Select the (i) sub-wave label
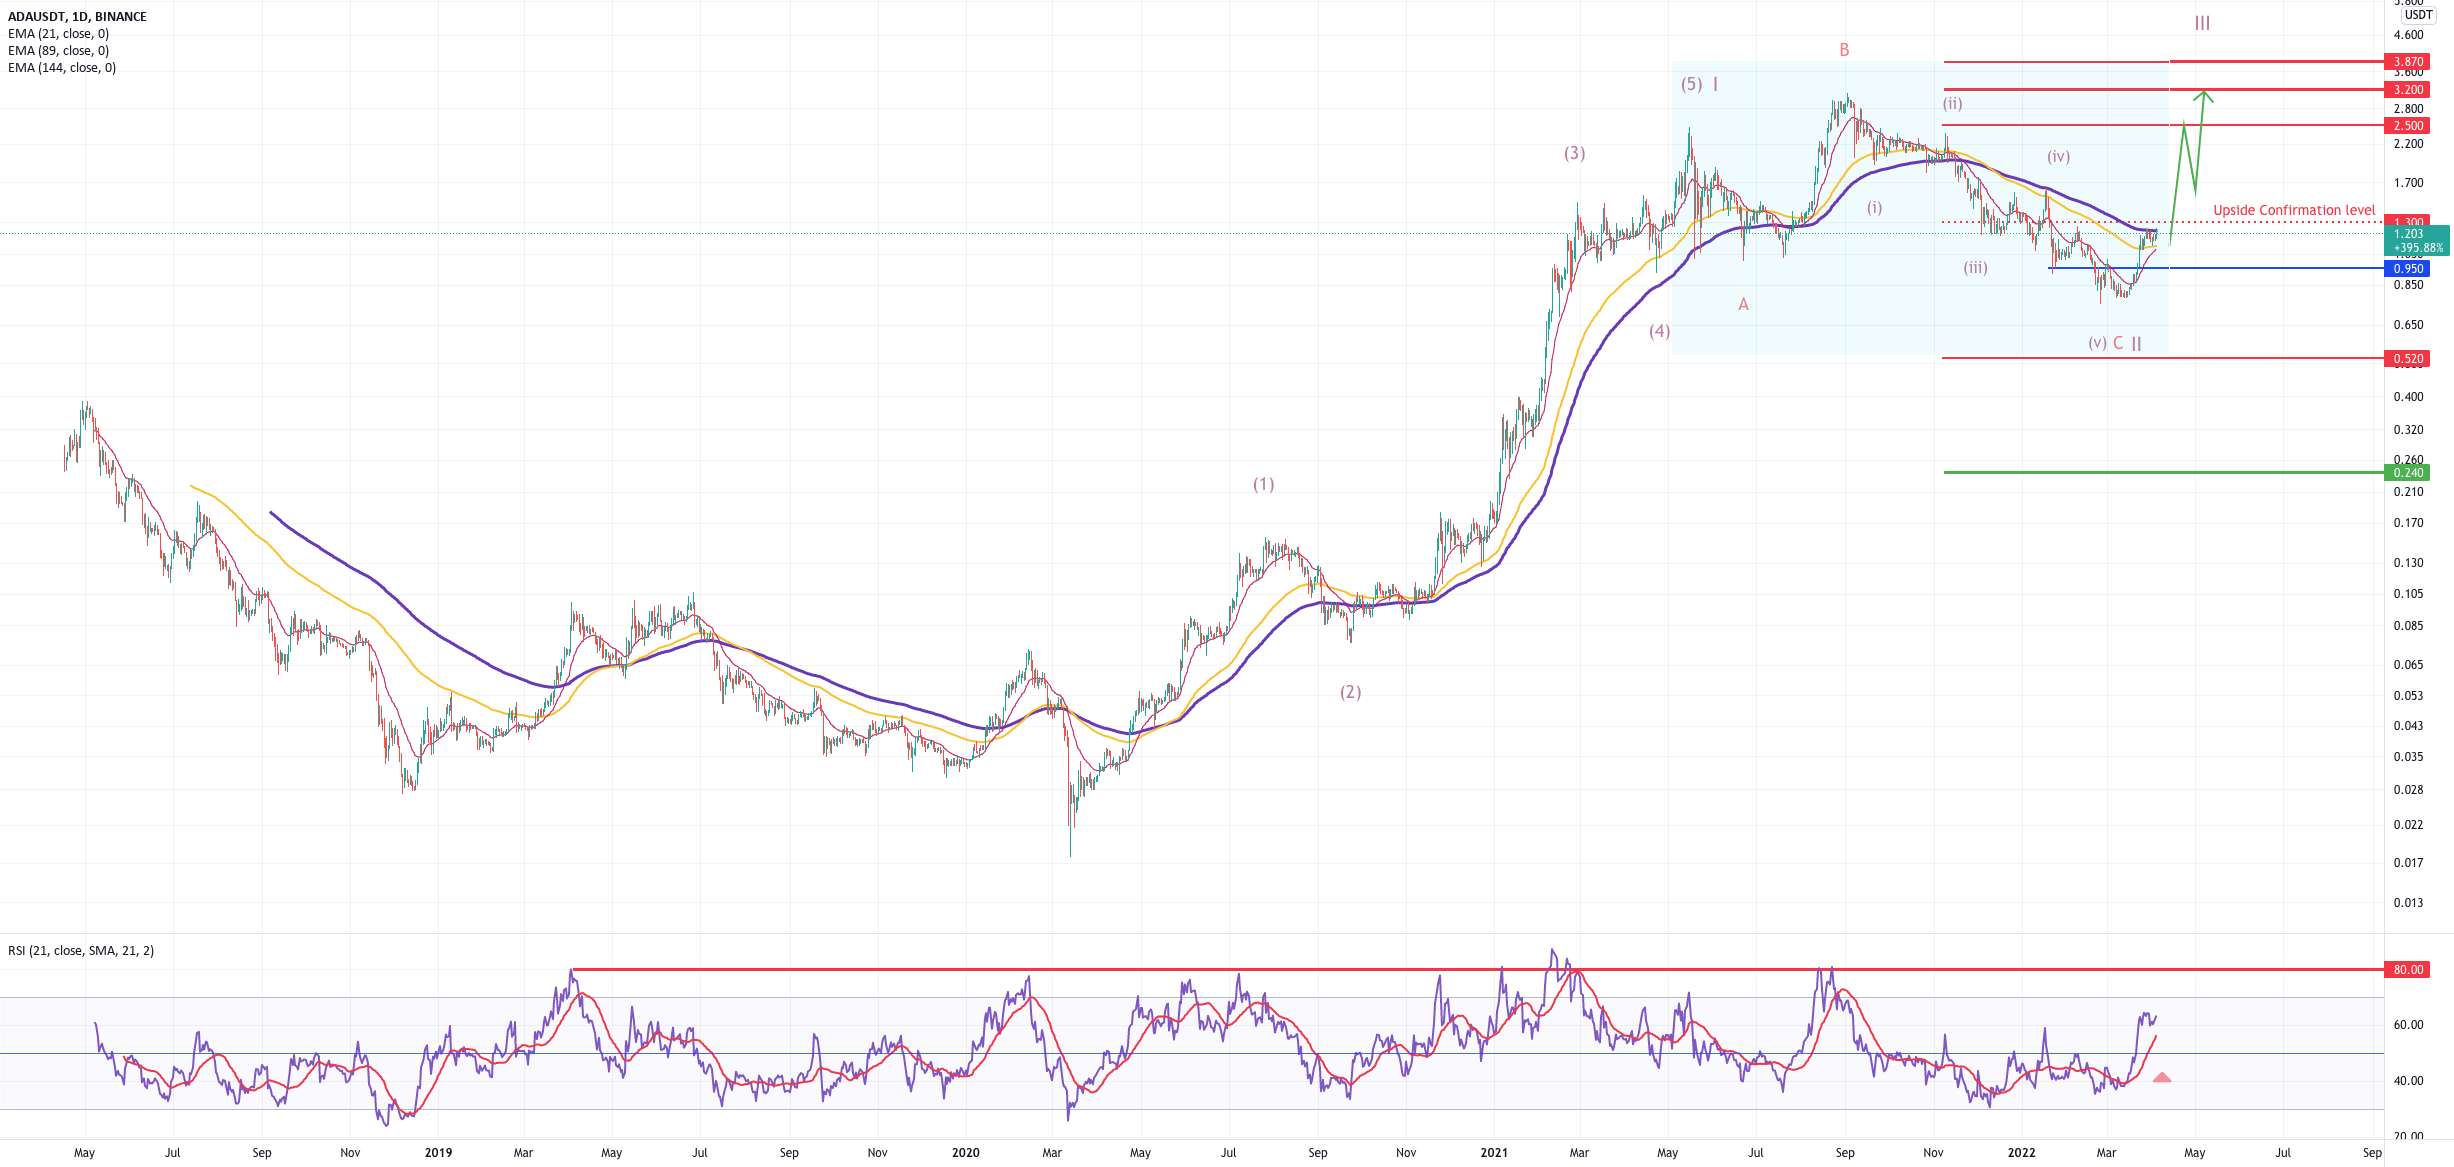Viewport: 2454px width, 1167px height. (x=1874, y=208)
